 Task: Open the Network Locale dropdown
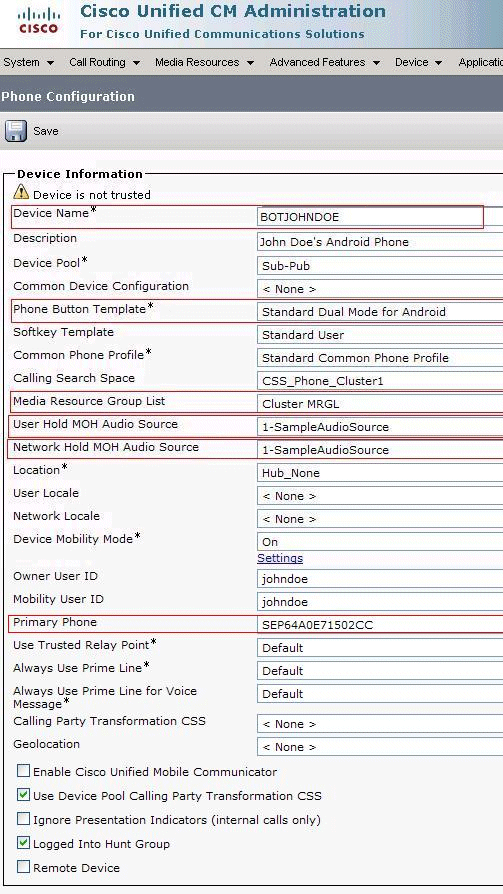pyautogui.click(x=380, y=519)
